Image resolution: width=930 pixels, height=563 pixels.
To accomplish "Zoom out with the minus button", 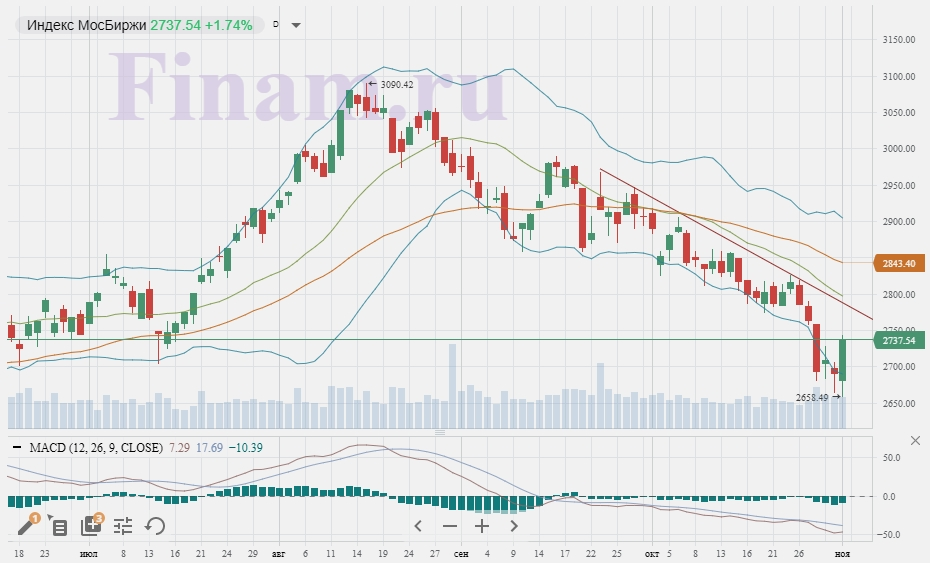I will [x=450, y=526].
